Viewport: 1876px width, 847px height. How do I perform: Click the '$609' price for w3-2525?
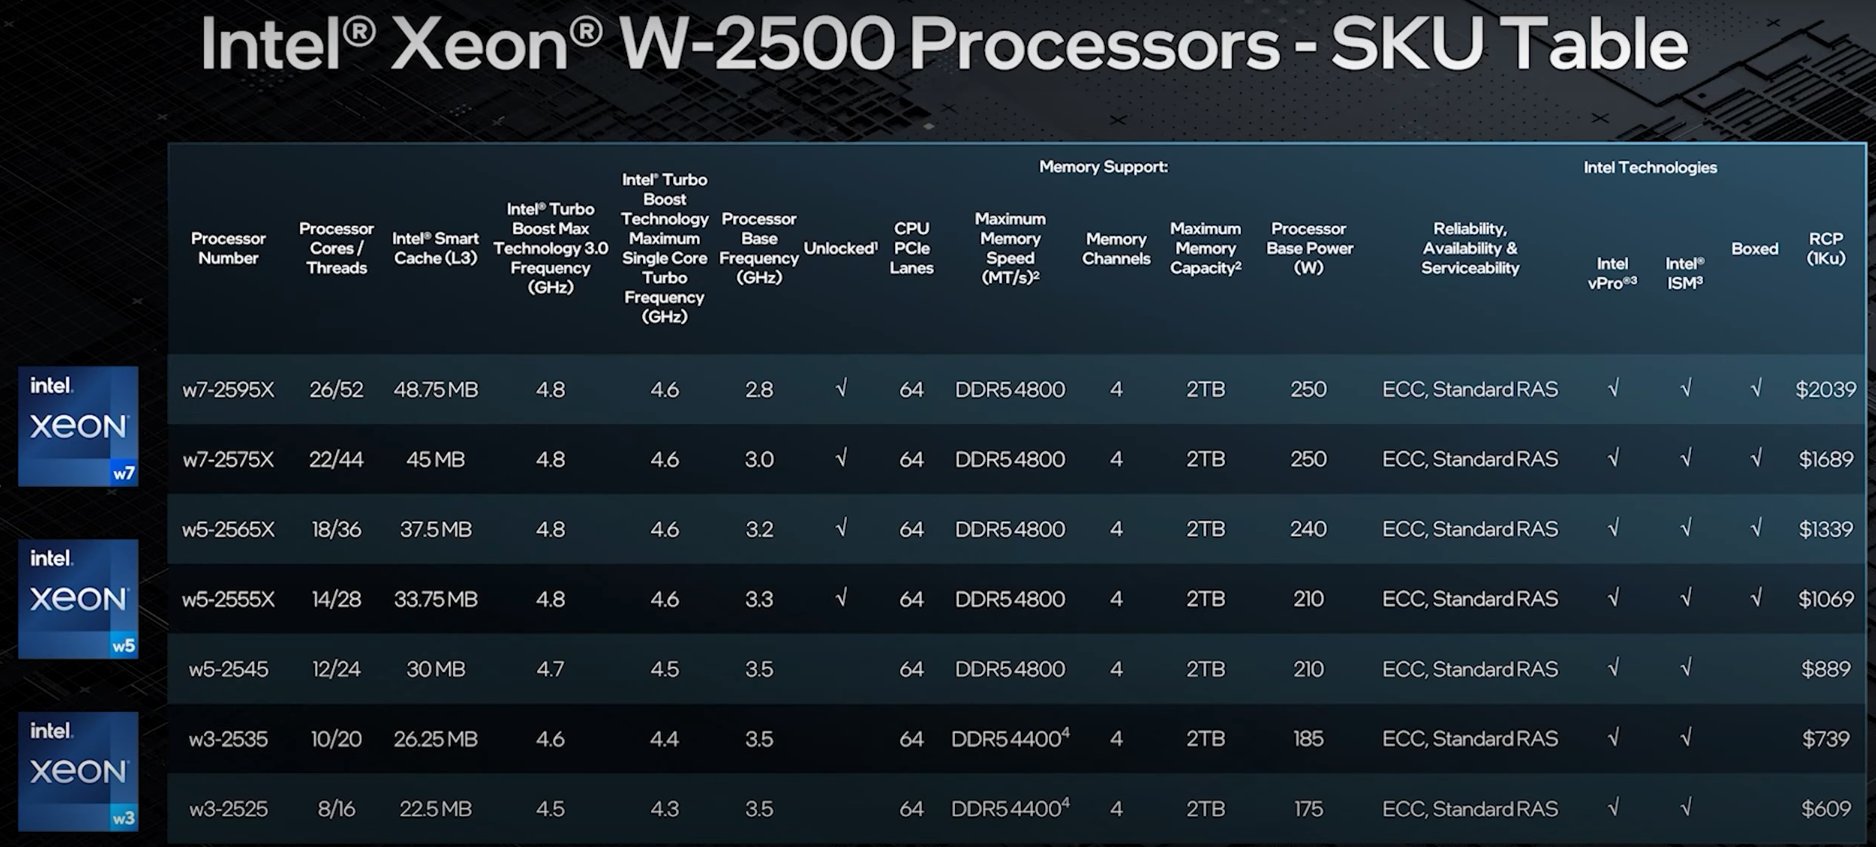coord(1826,809)
